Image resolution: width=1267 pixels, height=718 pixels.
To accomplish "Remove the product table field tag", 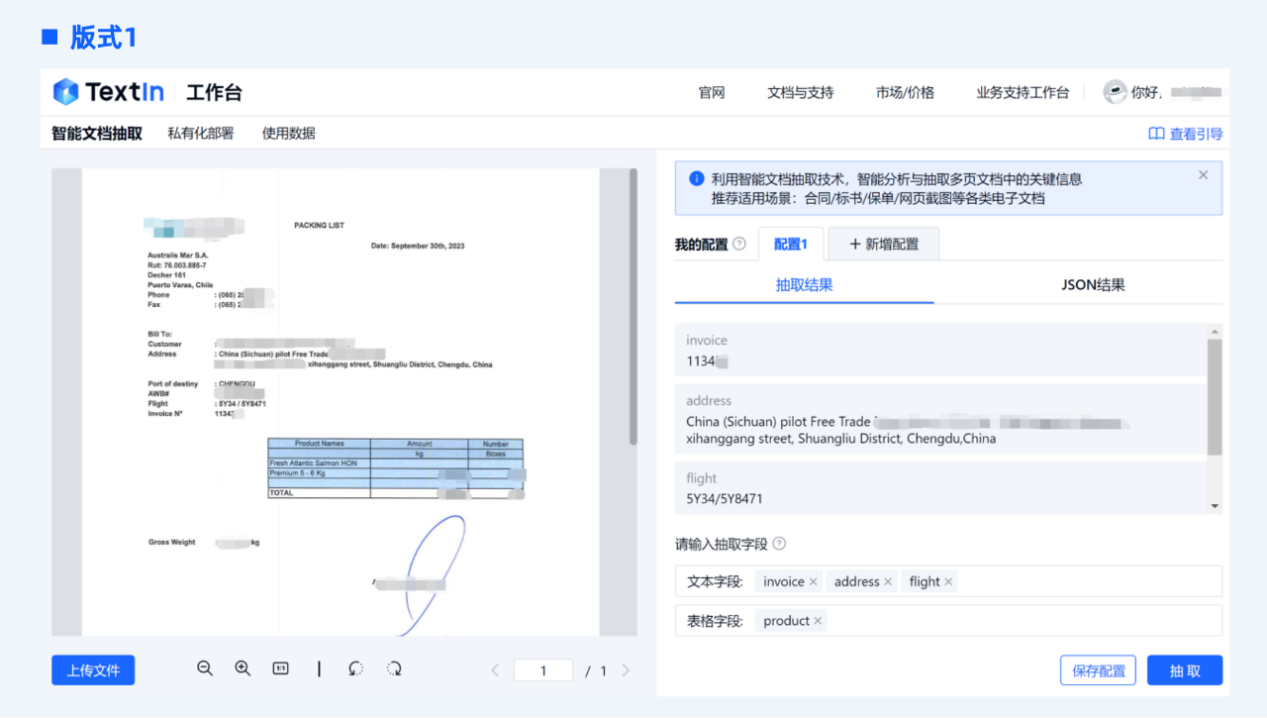I will 818,621.
